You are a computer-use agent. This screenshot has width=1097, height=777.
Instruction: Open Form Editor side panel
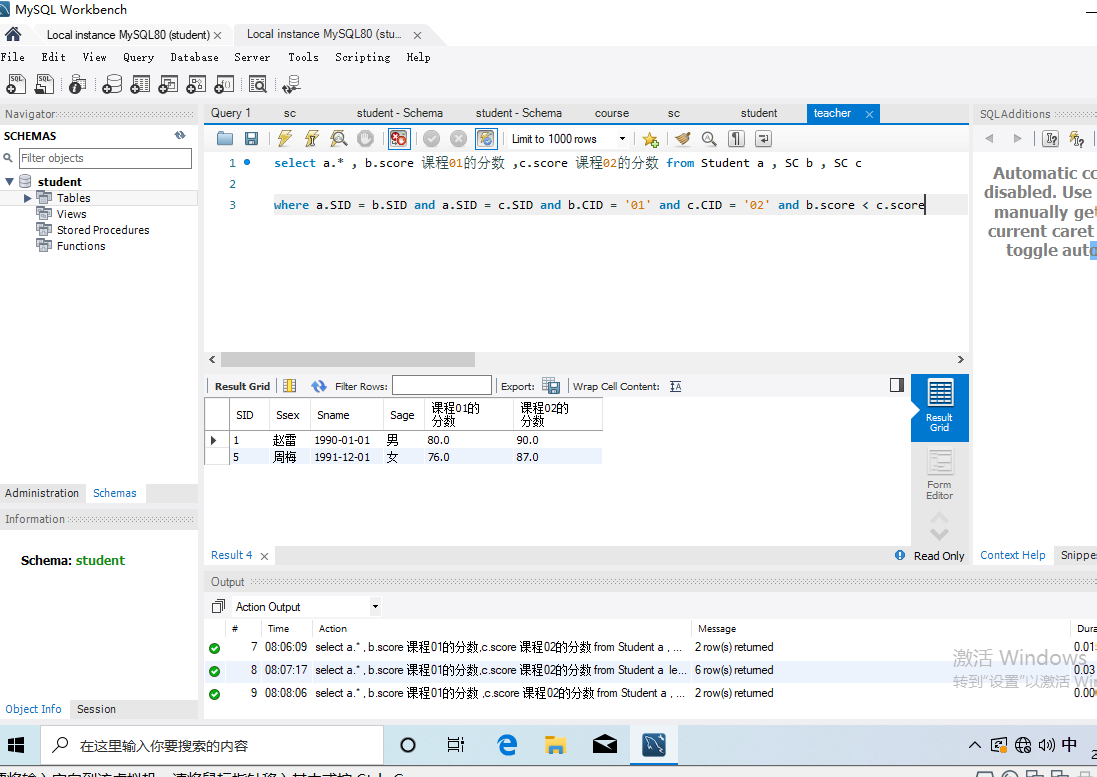pos(940,474)
